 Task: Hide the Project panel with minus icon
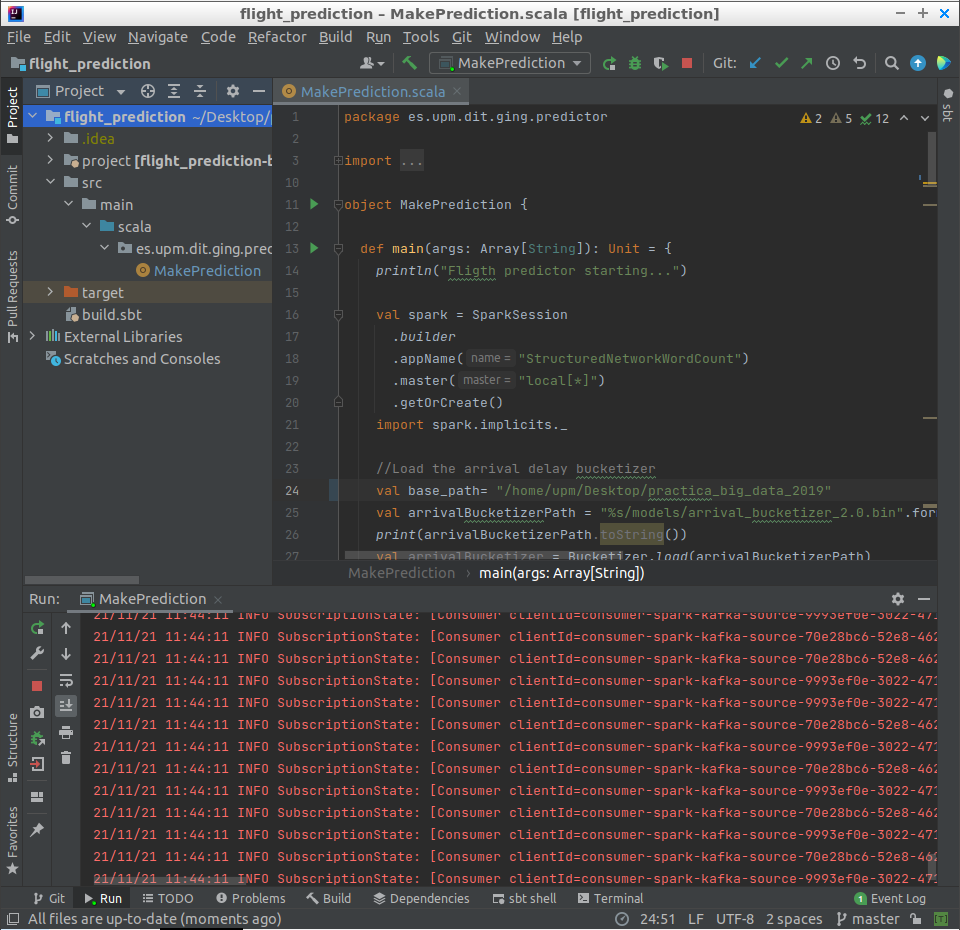click(259, 91)
